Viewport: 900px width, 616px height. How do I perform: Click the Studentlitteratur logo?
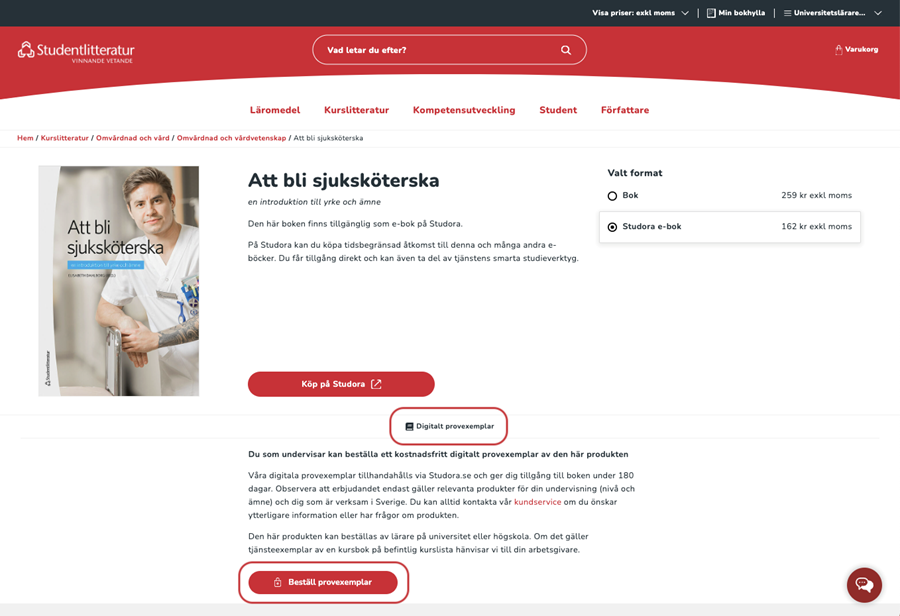pos(76,52)
